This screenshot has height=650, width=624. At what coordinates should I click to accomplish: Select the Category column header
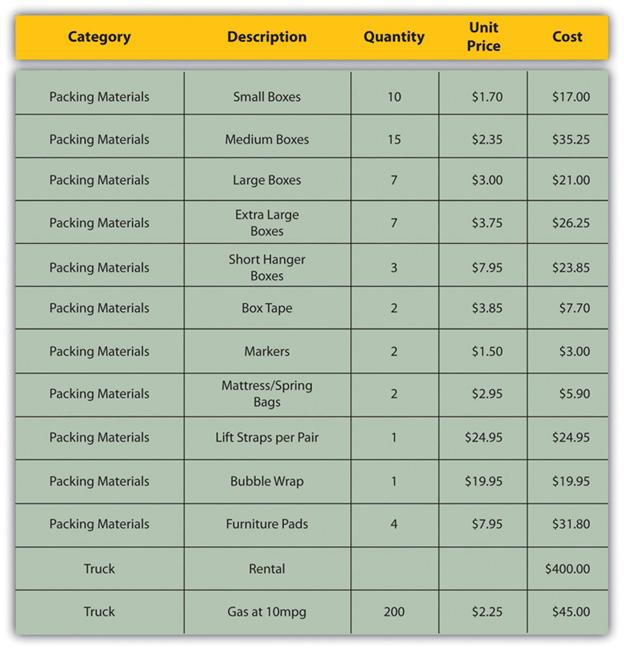tap(99, 37)
